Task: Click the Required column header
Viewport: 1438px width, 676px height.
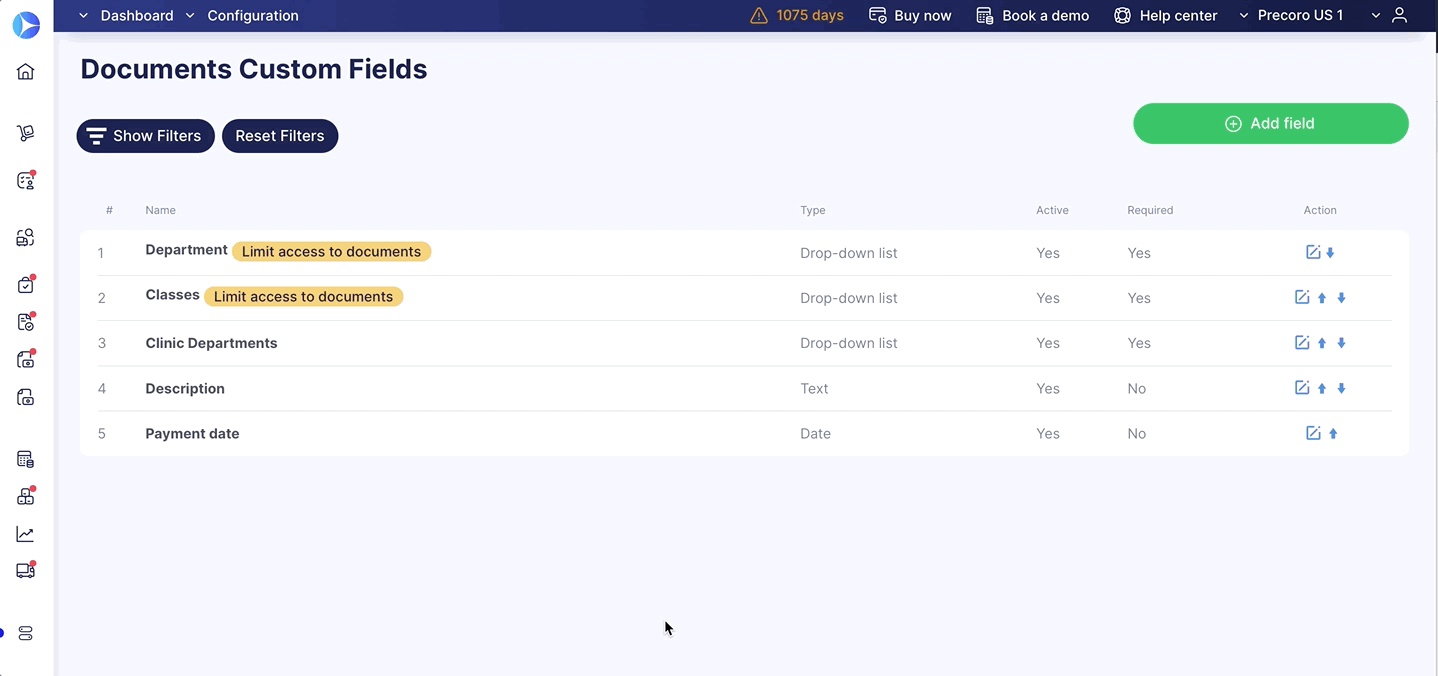Action: tap(1150, 210)
